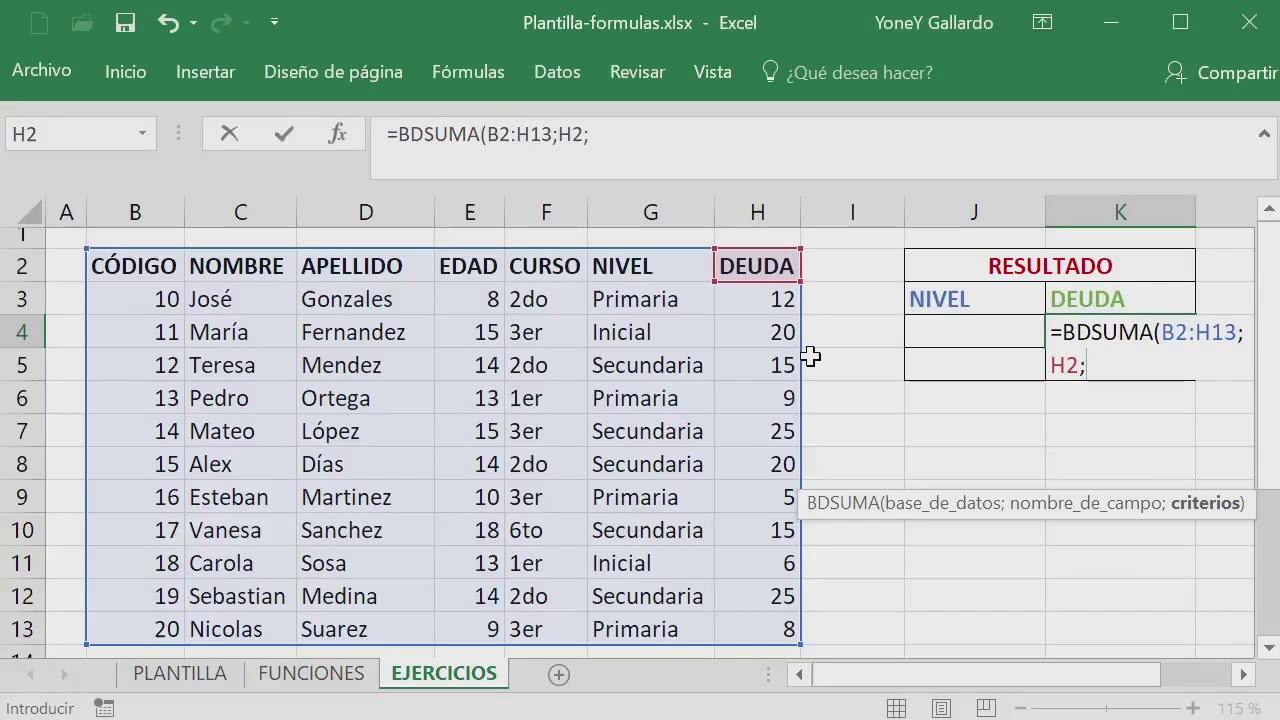Select the EJERCICIOS sheet tab
Viewport: 1280px width, 720px height.
[x=444, y=673]
